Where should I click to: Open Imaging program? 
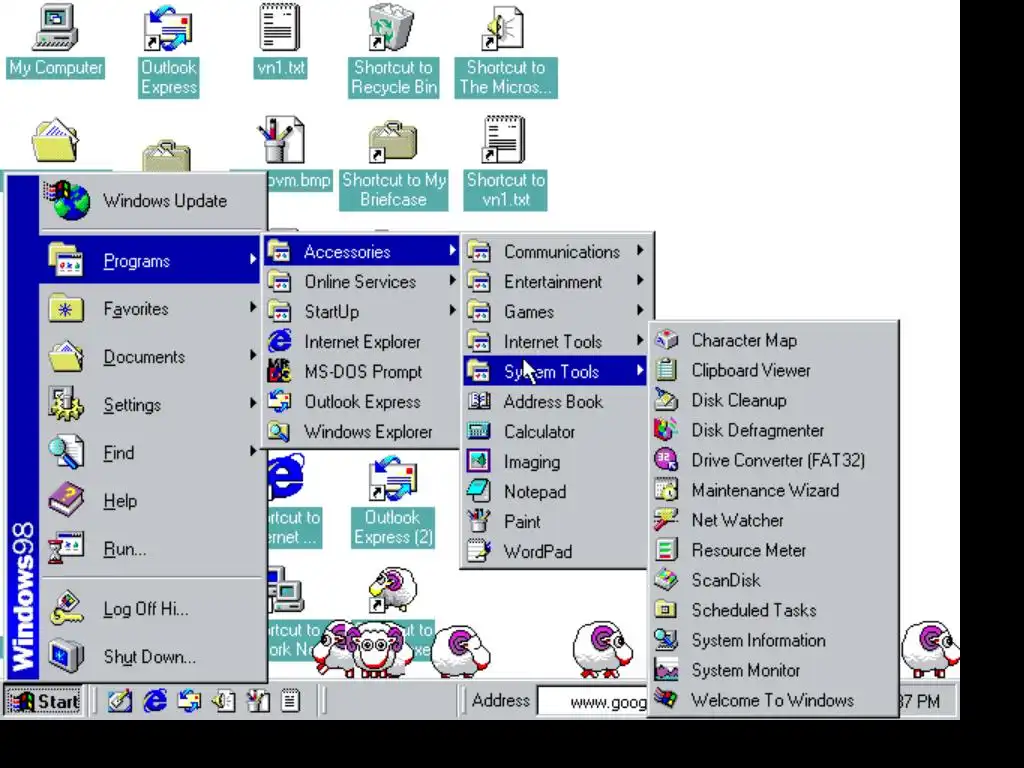(x=555, y=462)
